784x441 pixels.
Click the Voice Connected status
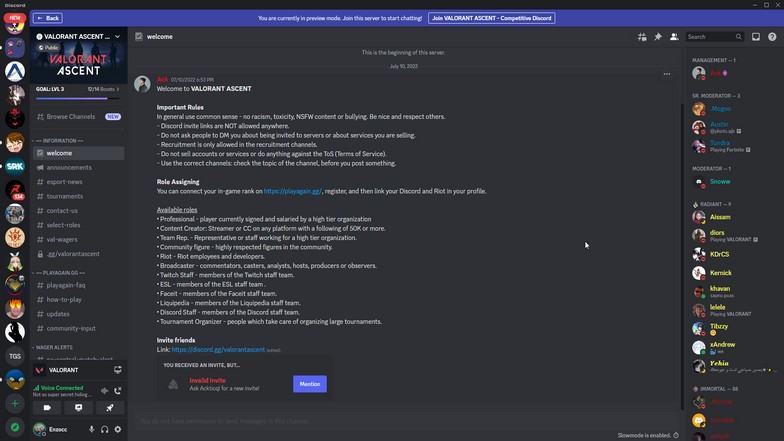[62, 388]
